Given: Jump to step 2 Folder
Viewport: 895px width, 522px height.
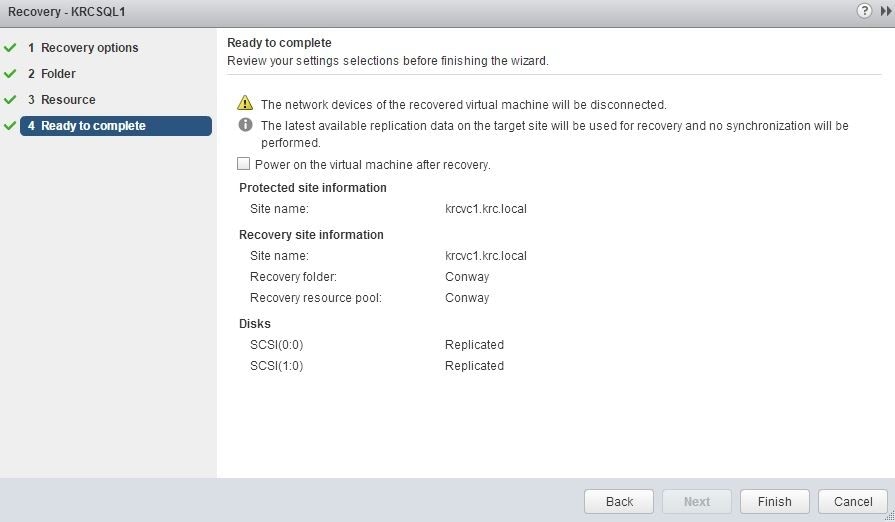Looking at the screenshot, I should pyautogui.click(x=58, y=74).
